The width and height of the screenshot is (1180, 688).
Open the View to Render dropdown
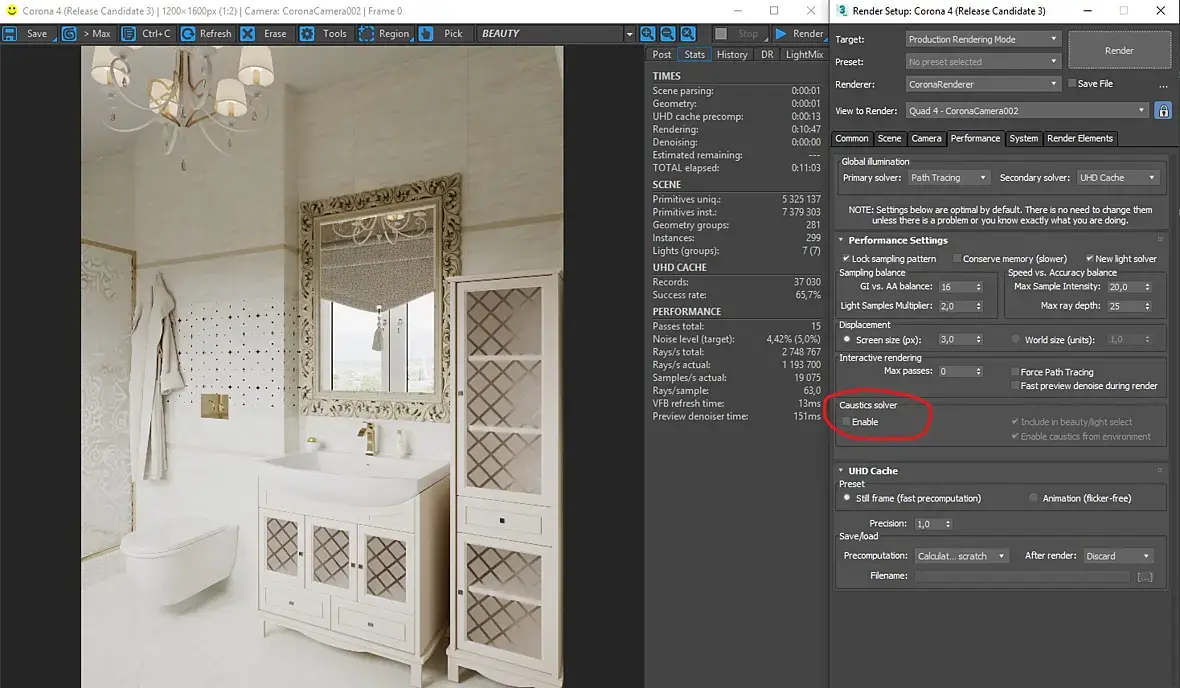click(1027, 111)
